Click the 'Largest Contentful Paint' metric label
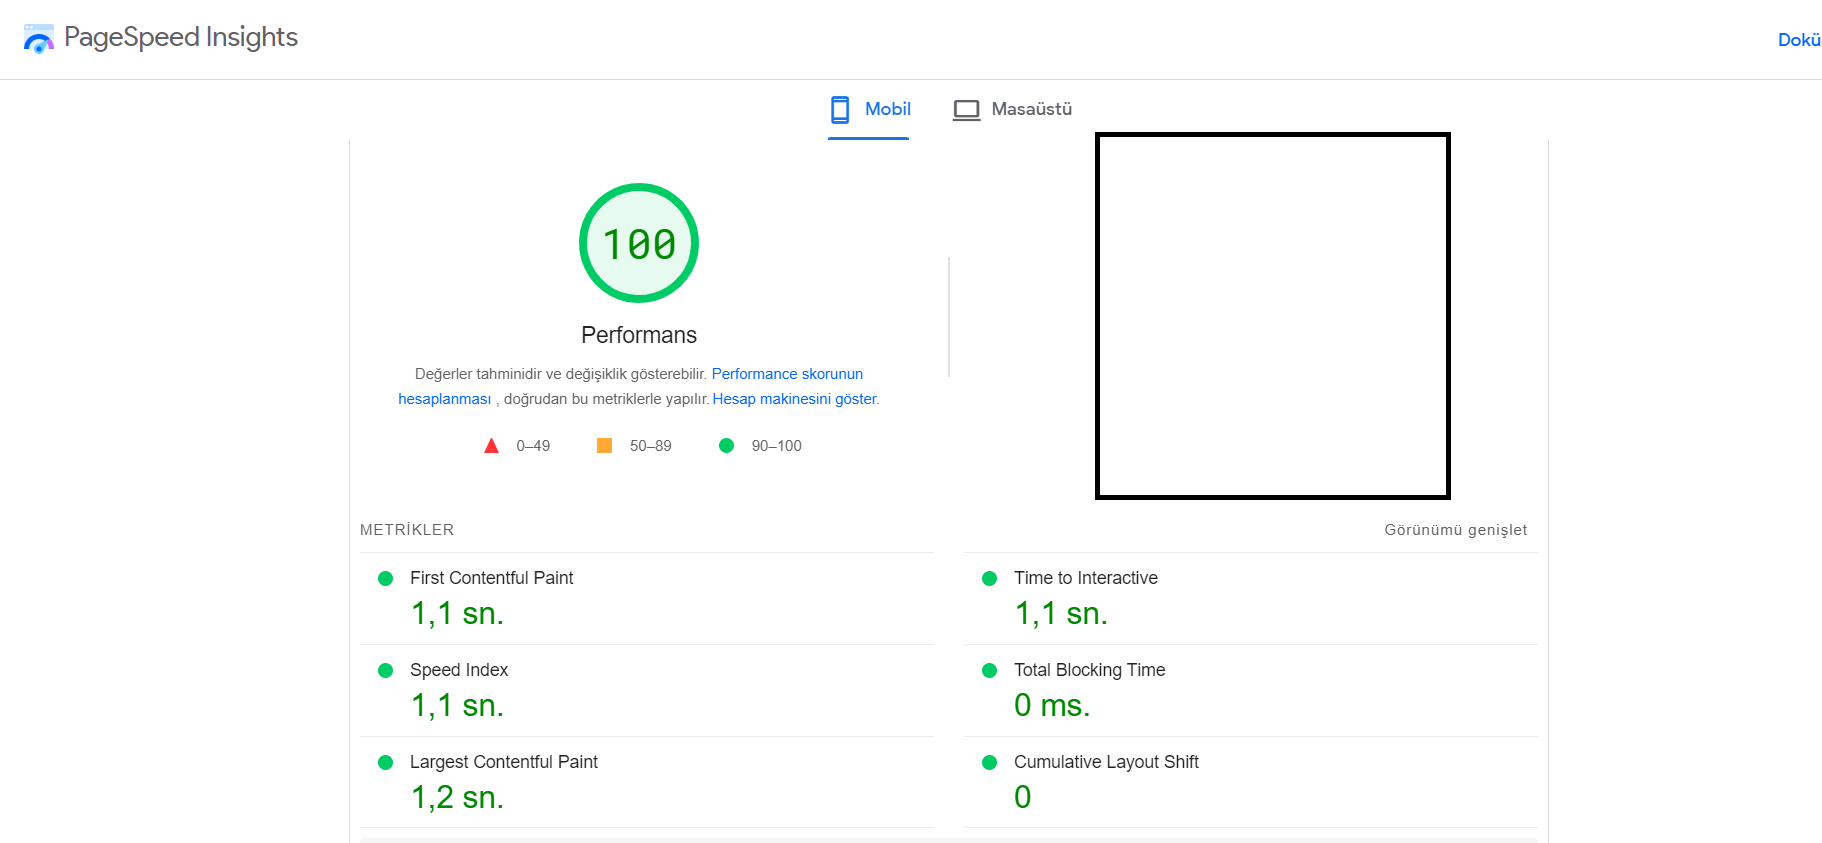Viewport: 1822px width, 843px height. pos(504,762)
